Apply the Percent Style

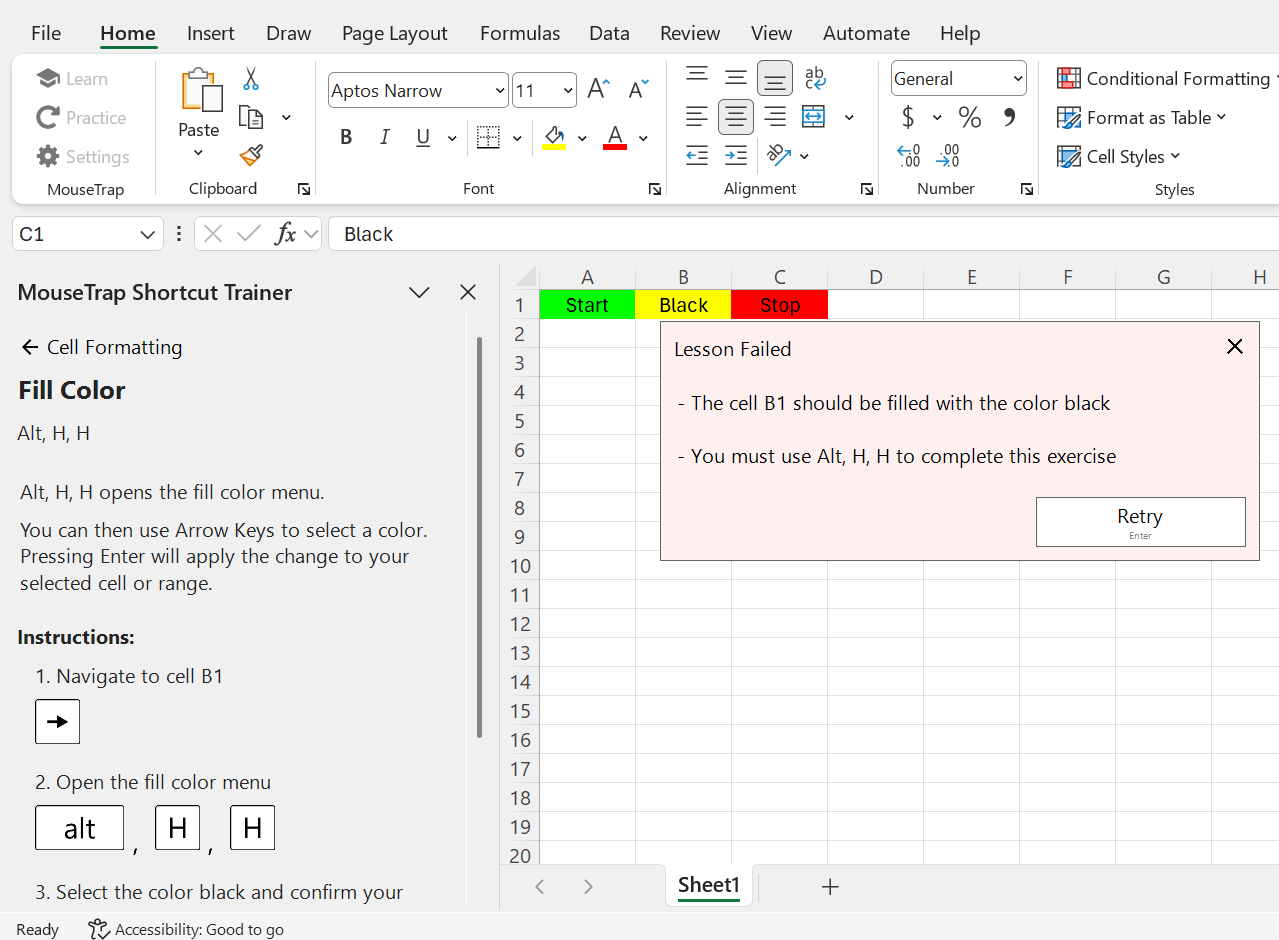click(x=968, y=117)
